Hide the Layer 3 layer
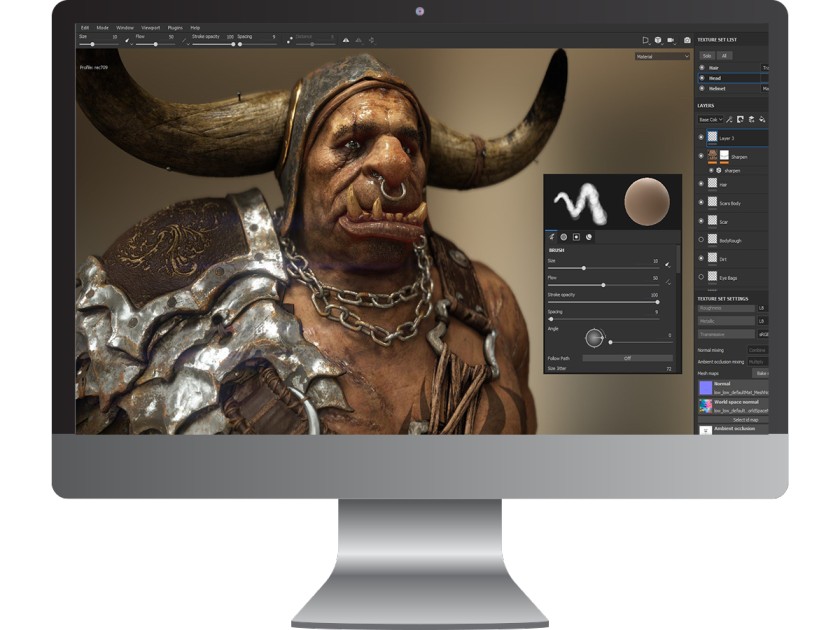This screenshot has height=630, width=840. point(701,138)
